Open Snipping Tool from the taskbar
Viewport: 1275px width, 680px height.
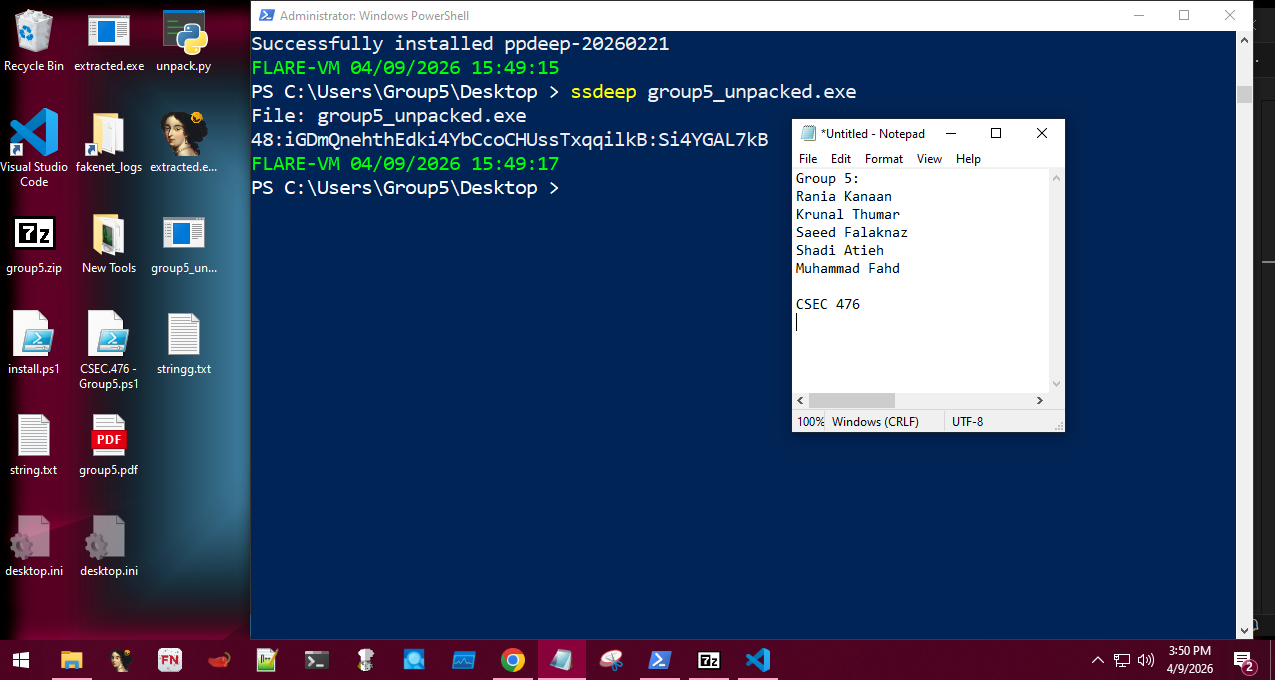[x=611, y=660]
